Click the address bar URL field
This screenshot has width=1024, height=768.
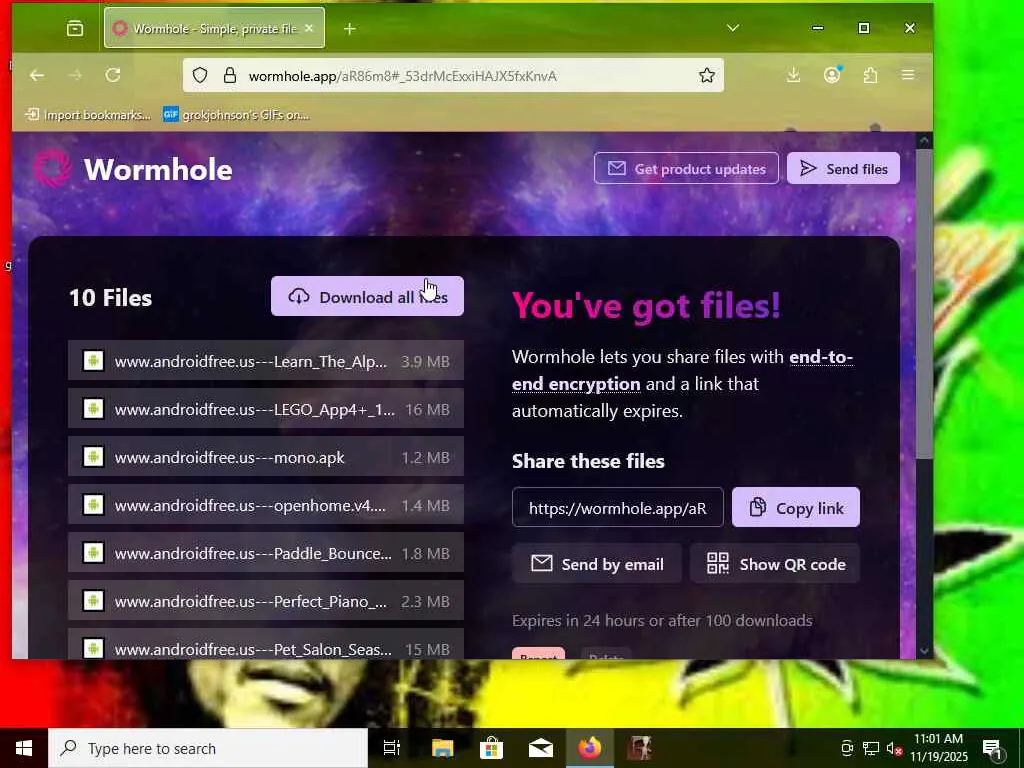(453, 76)
